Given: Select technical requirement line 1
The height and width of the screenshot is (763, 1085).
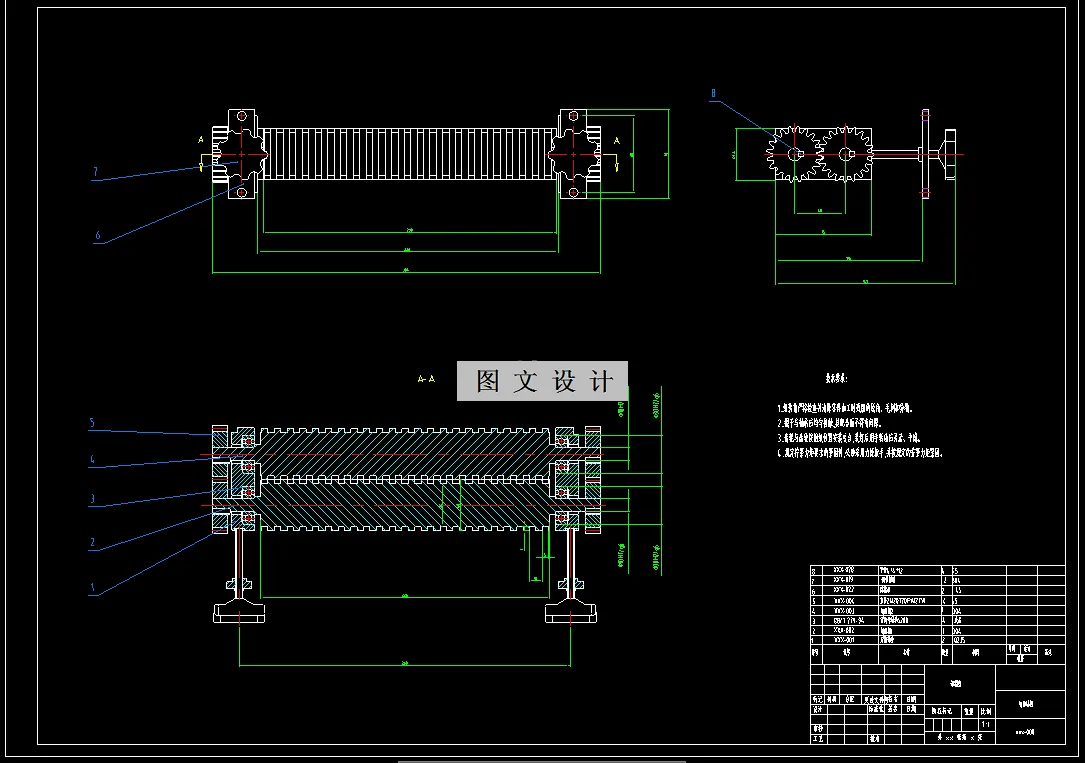Looking at the screenshot, I should point(845,408).
